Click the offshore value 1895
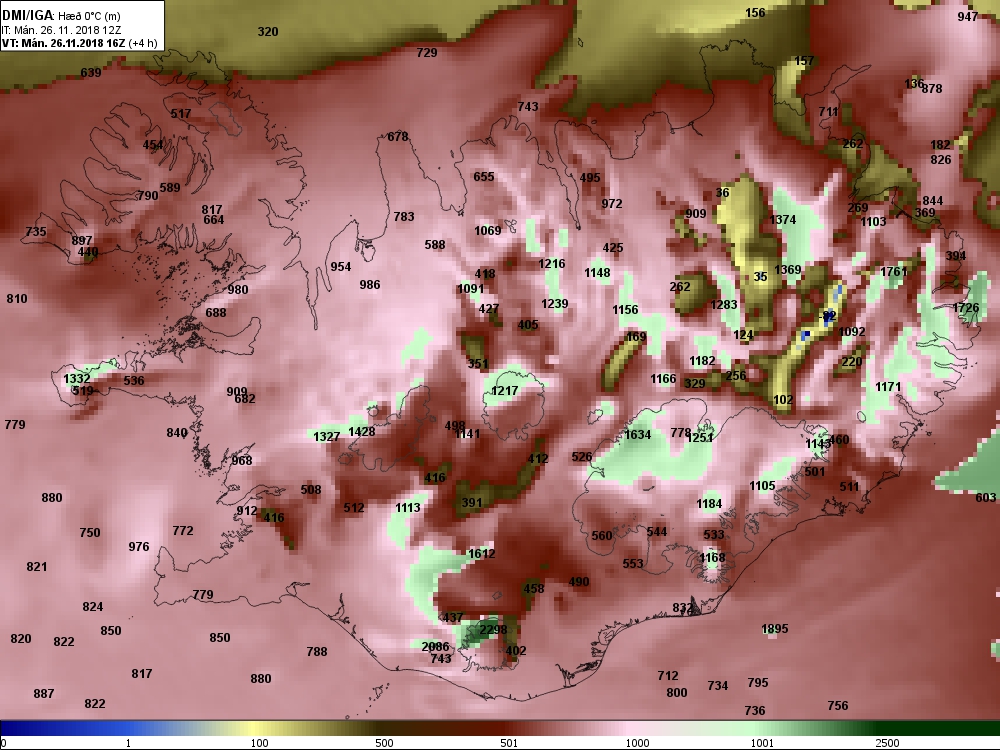Screen dimensions: 1000x750 tap(775, 629)
